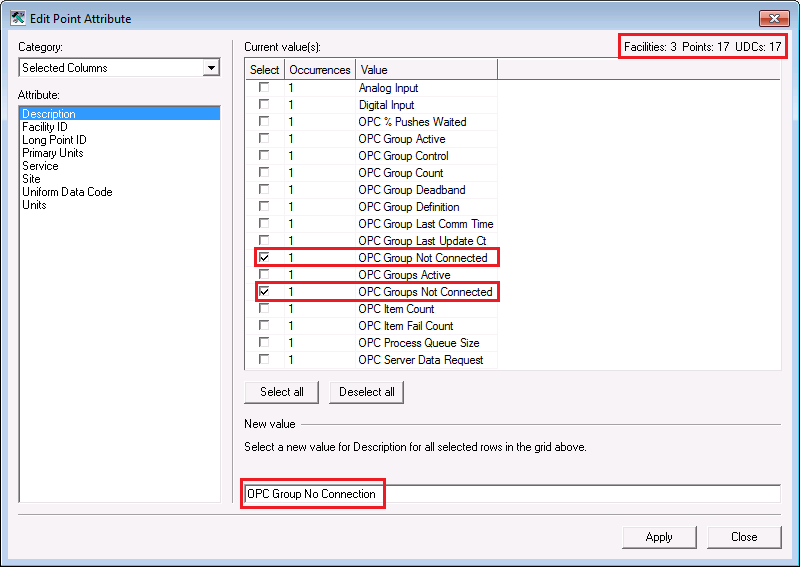Click the Close button at bottom

[744, 537]
